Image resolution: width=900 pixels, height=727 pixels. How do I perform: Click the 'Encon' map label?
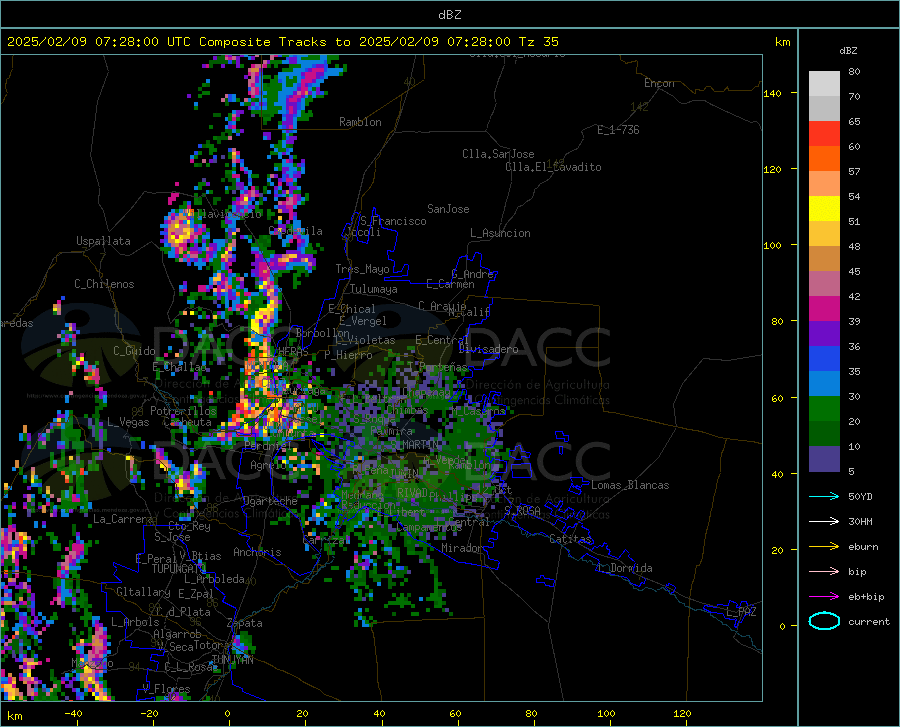coord(659,83)
